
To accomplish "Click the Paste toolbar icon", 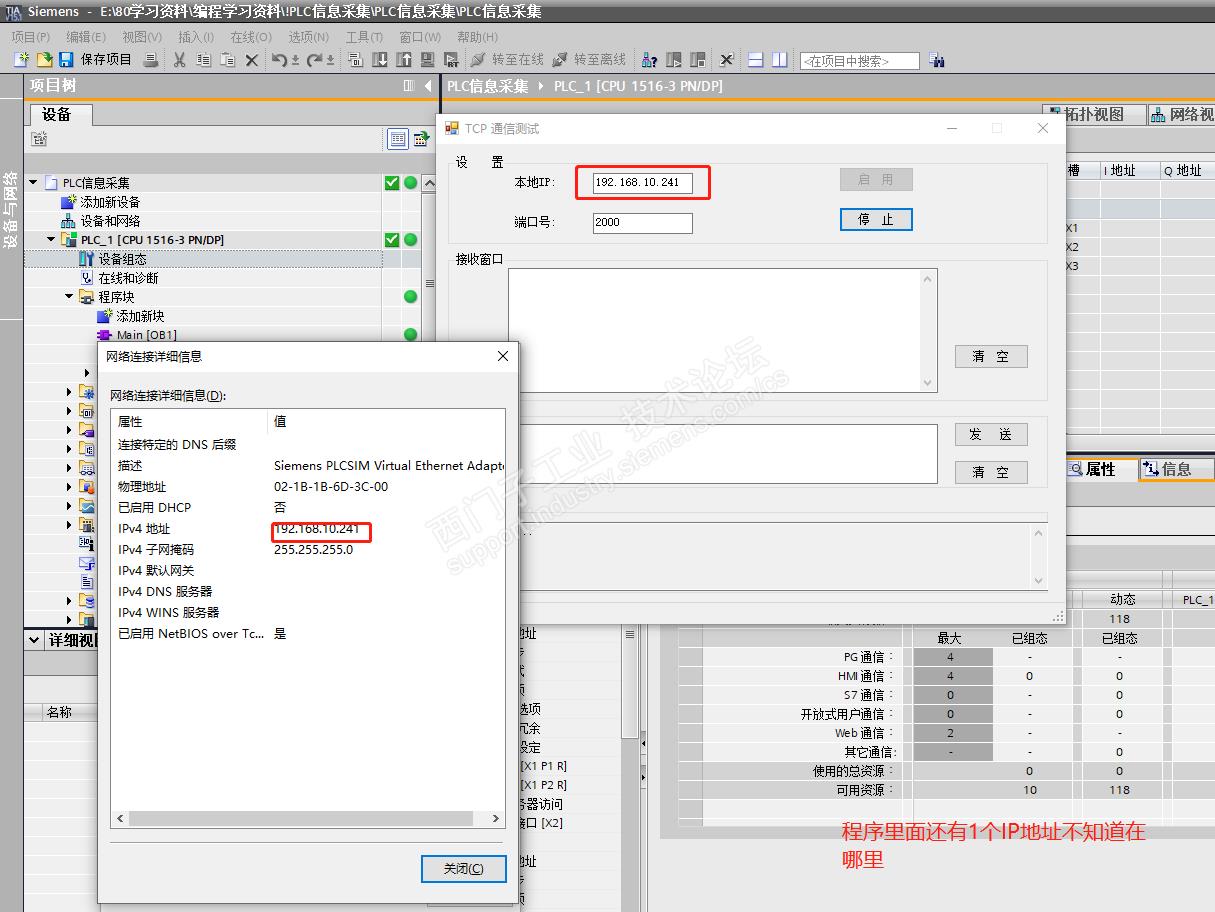I will (228, 60).
